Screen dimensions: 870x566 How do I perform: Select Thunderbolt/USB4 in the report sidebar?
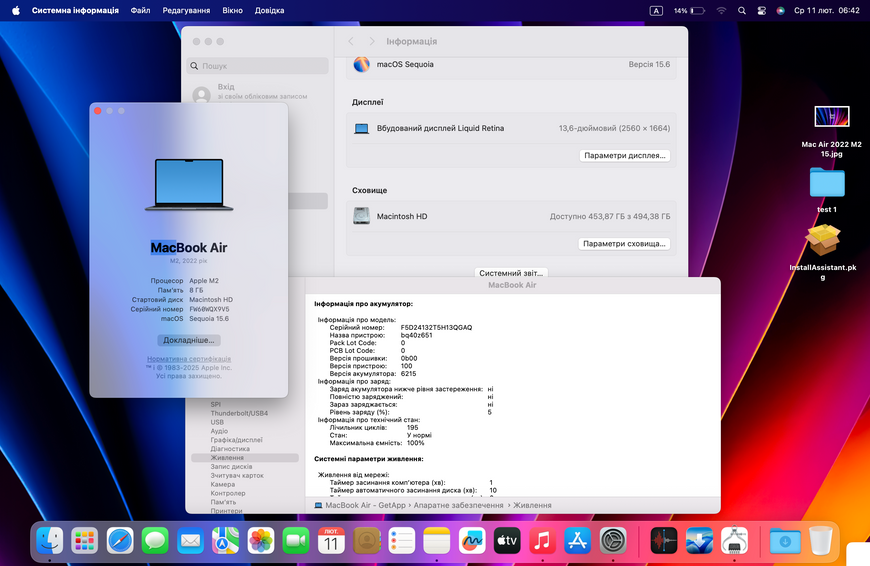(239, 413)
